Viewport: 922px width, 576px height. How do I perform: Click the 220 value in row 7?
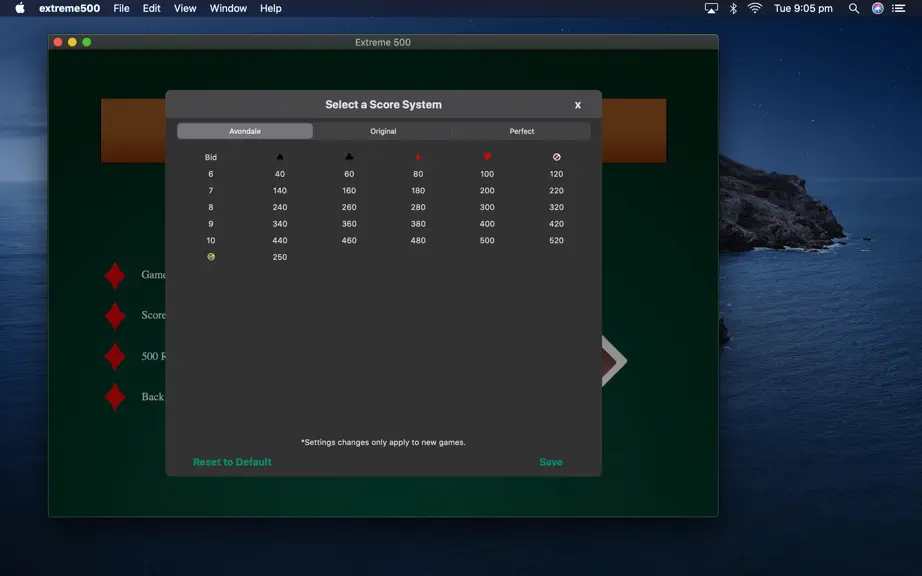coord(556,190)
